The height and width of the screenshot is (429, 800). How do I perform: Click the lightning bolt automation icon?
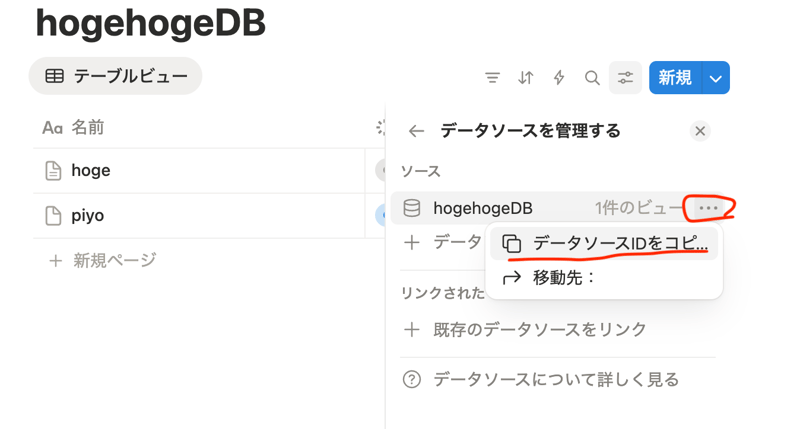pos(559,78)
